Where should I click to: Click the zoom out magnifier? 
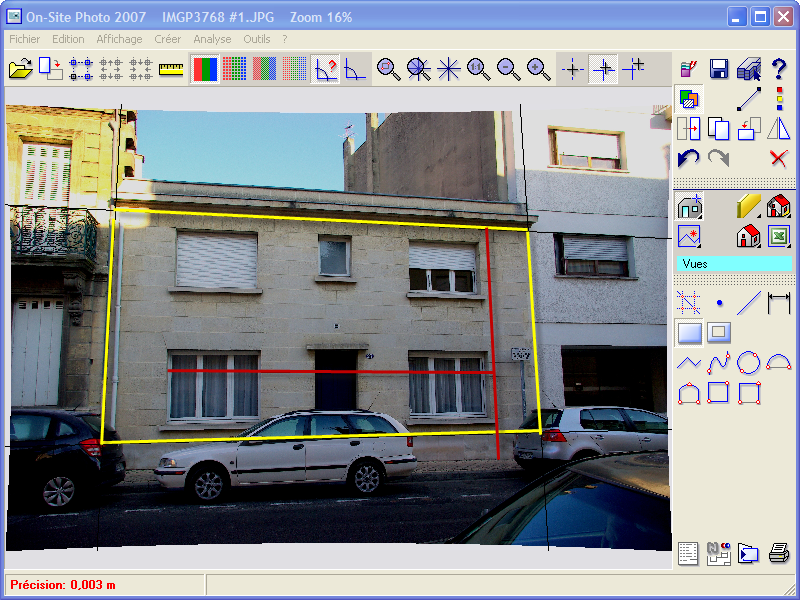509,69
